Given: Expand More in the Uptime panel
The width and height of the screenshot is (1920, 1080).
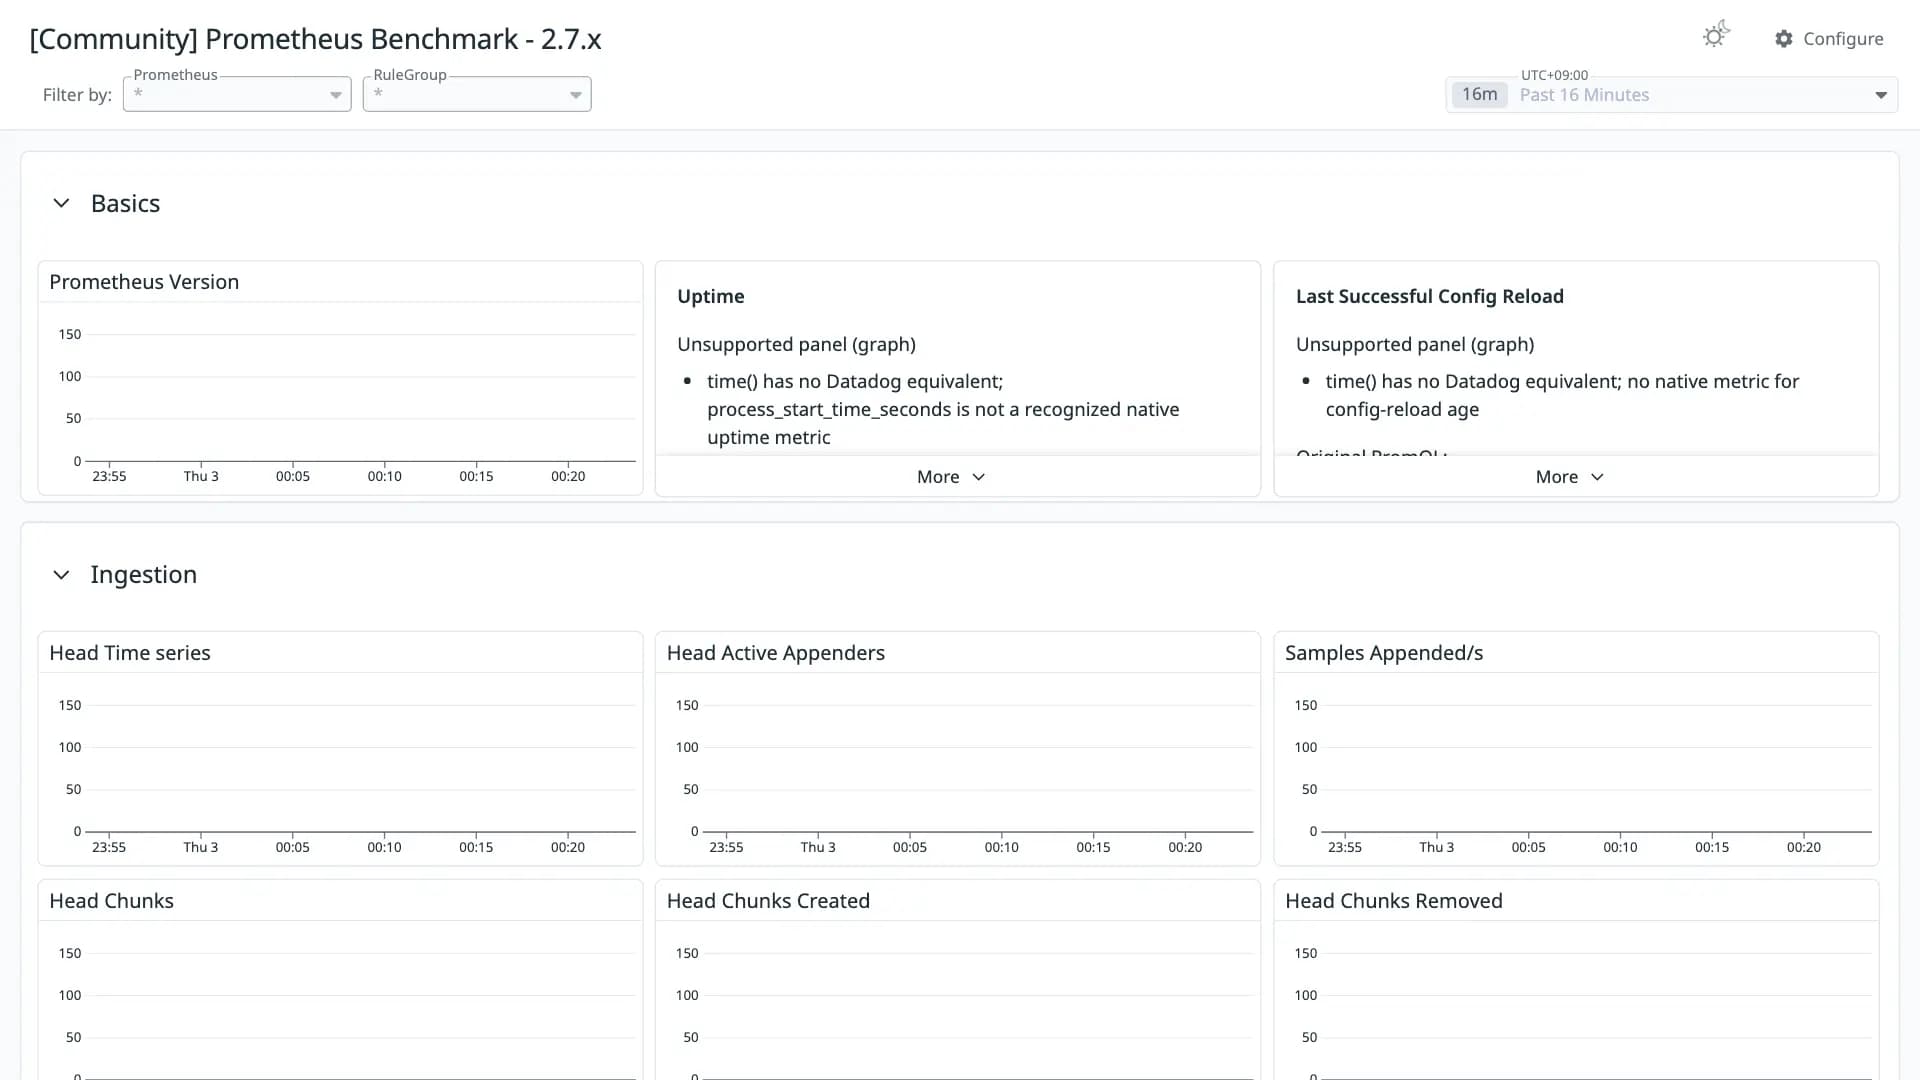Looking at the screenshot, I should click(x=951, y=477).
